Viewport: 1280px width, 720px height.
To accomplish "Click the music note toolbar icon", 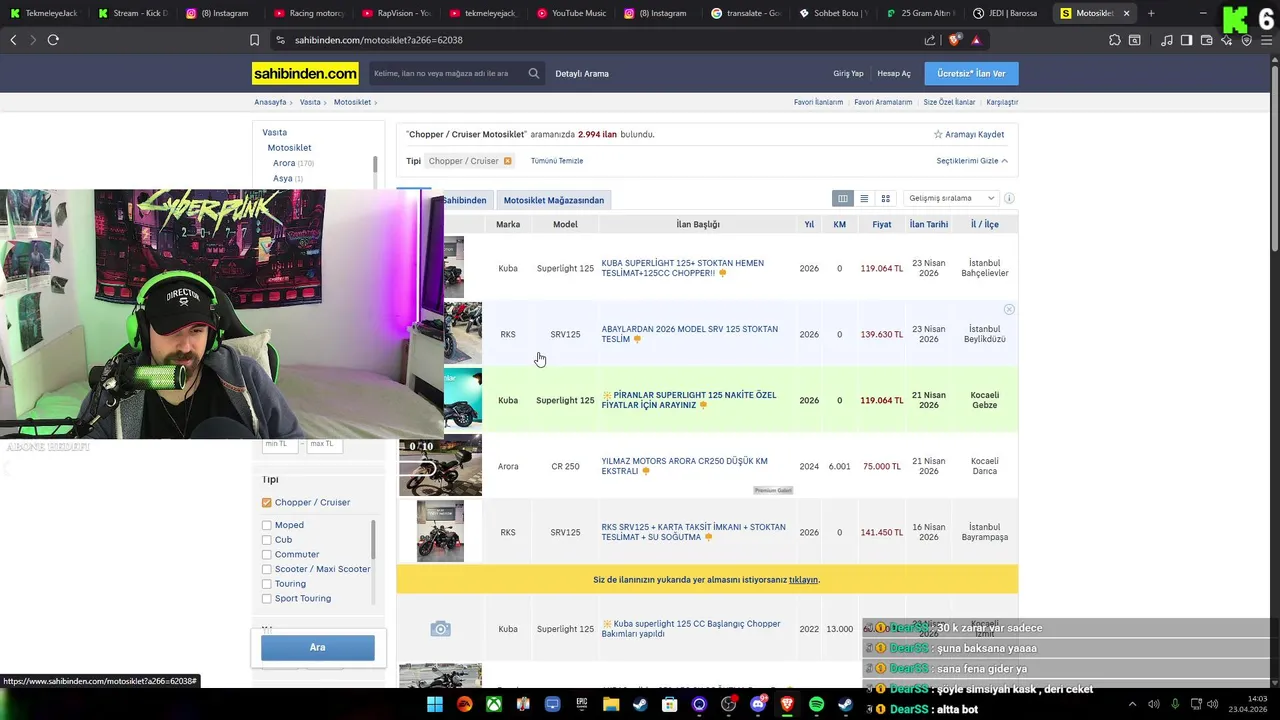I will pyautogui.click(x=1167, y=40).
